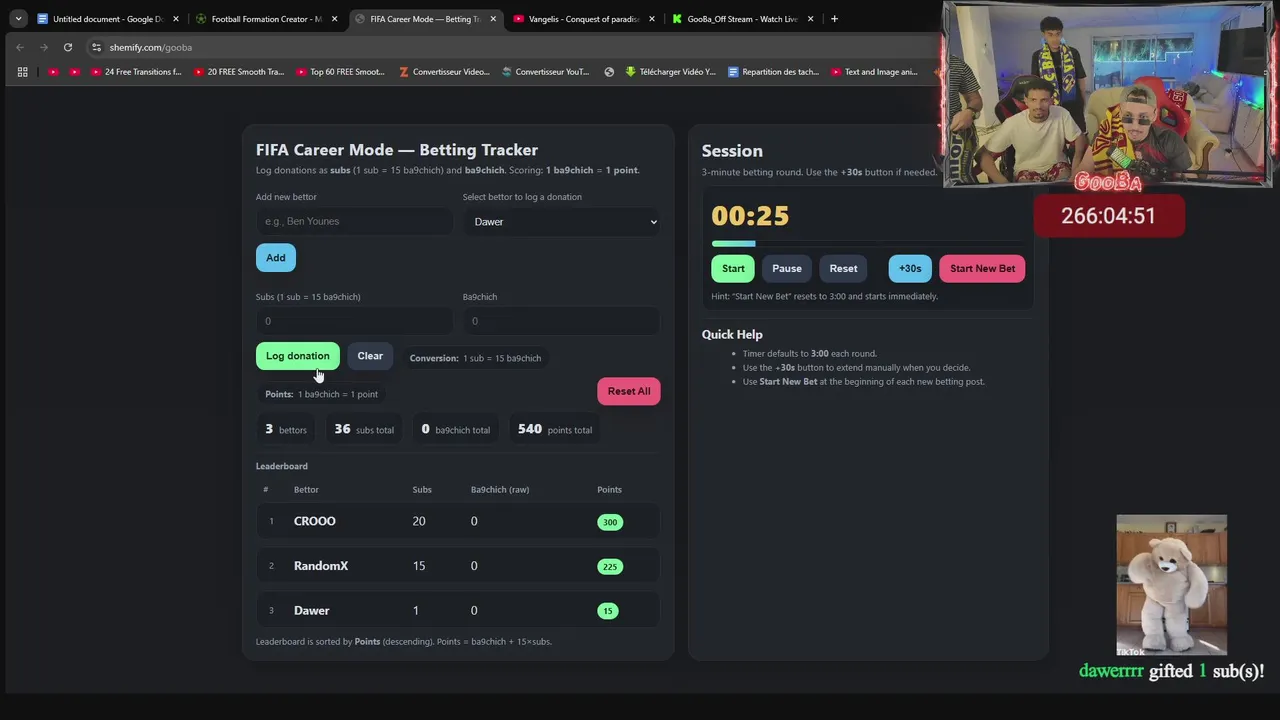The height and width of the screenshot is (720, 1280).
Task: Click the 00:25 countdown display
Action: coord(750,216)
